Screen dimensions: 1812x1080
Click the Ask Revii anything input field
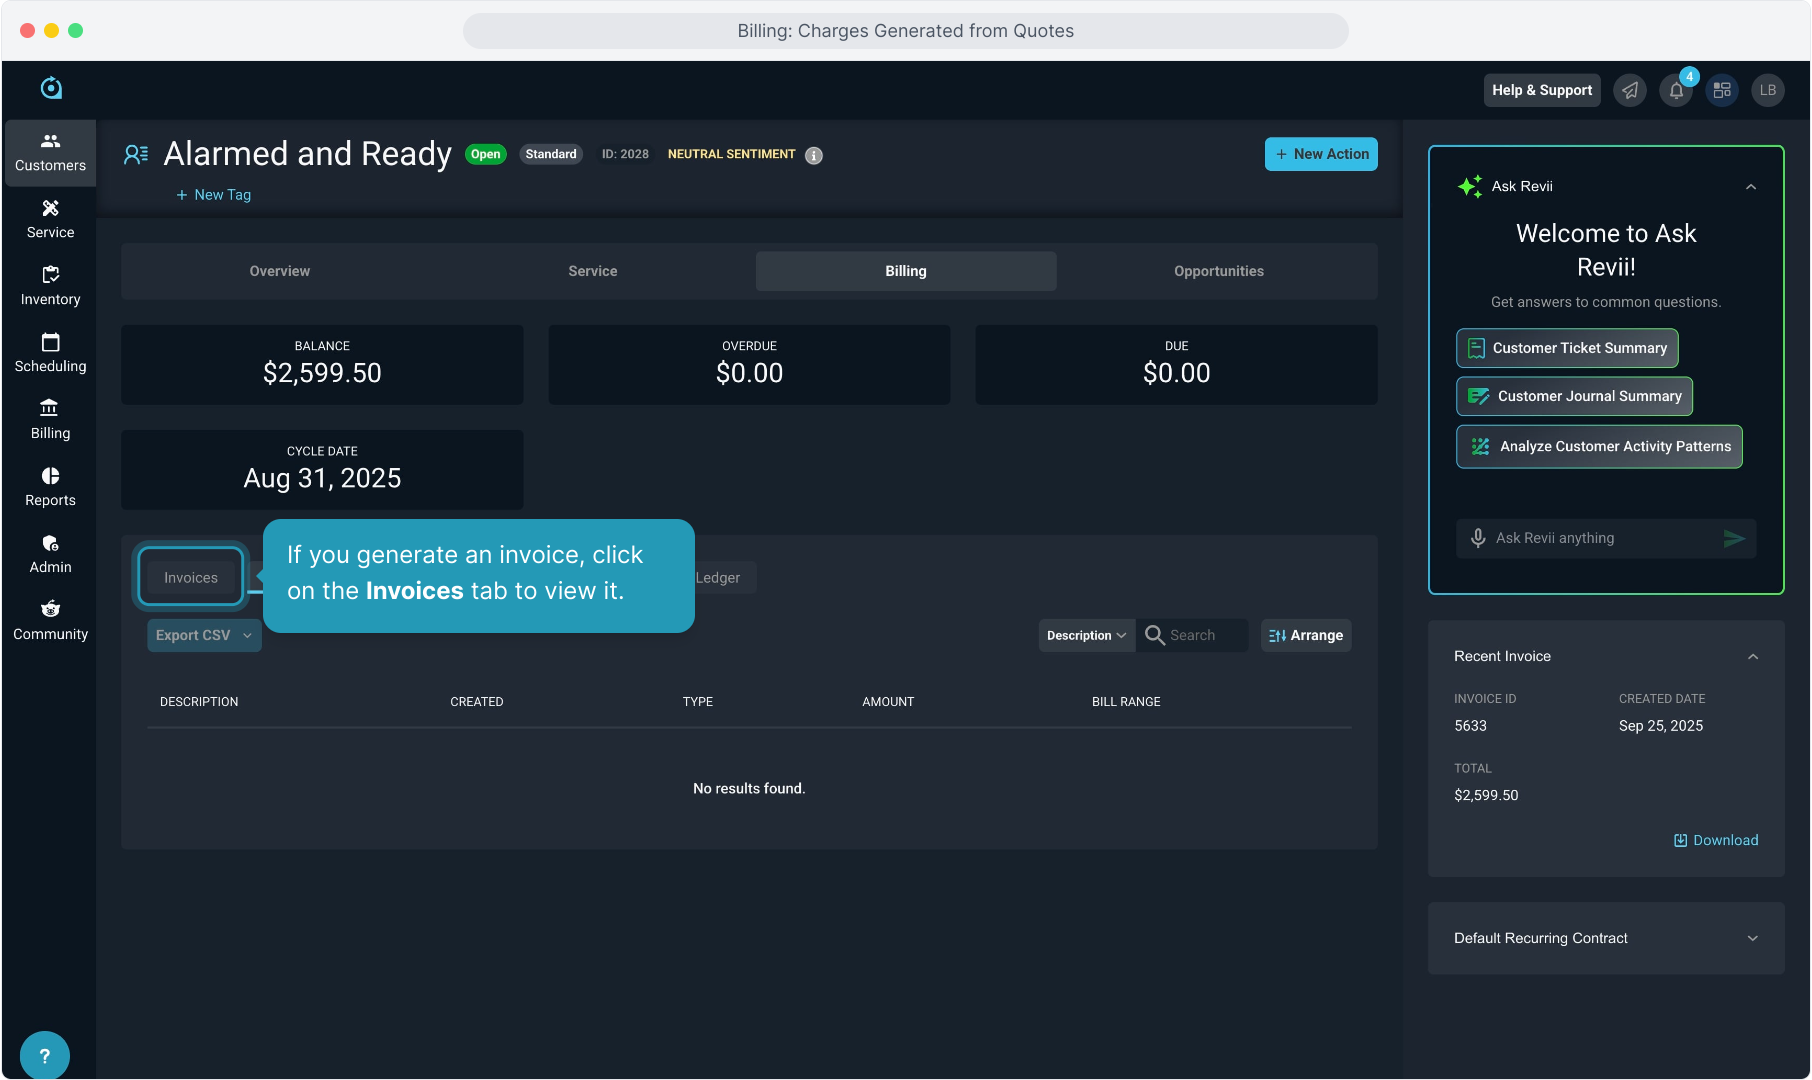click(1600, 538)
